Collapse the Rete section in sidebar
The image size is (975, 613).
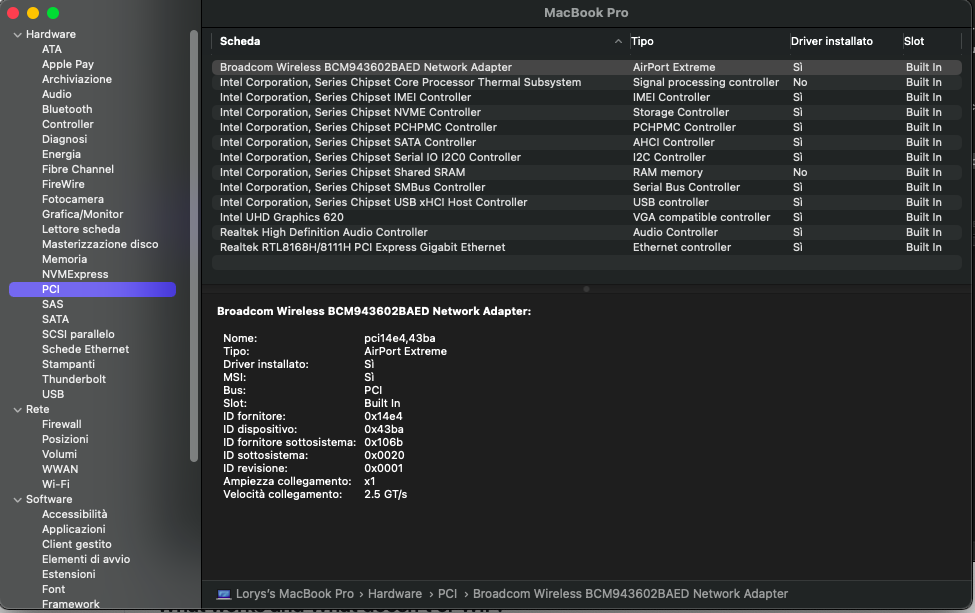coord(17,410)
